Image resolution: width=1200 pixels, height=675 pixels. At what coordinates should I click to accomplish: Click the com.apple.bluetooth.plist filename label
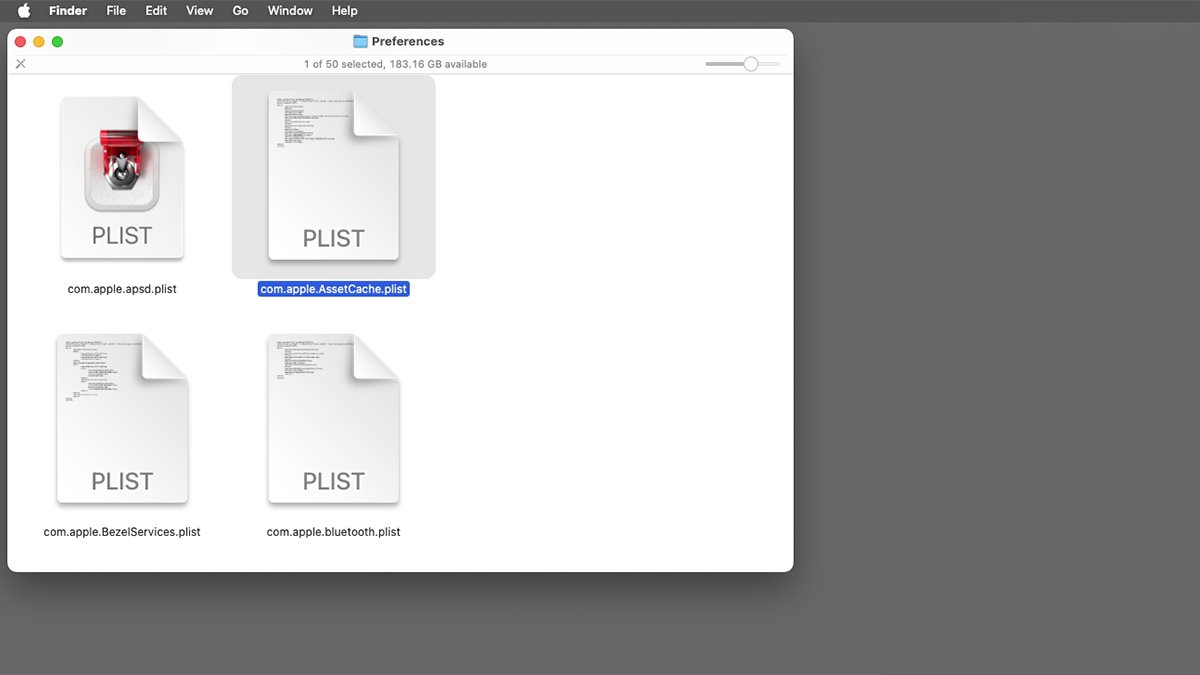[x=333, y=532]
